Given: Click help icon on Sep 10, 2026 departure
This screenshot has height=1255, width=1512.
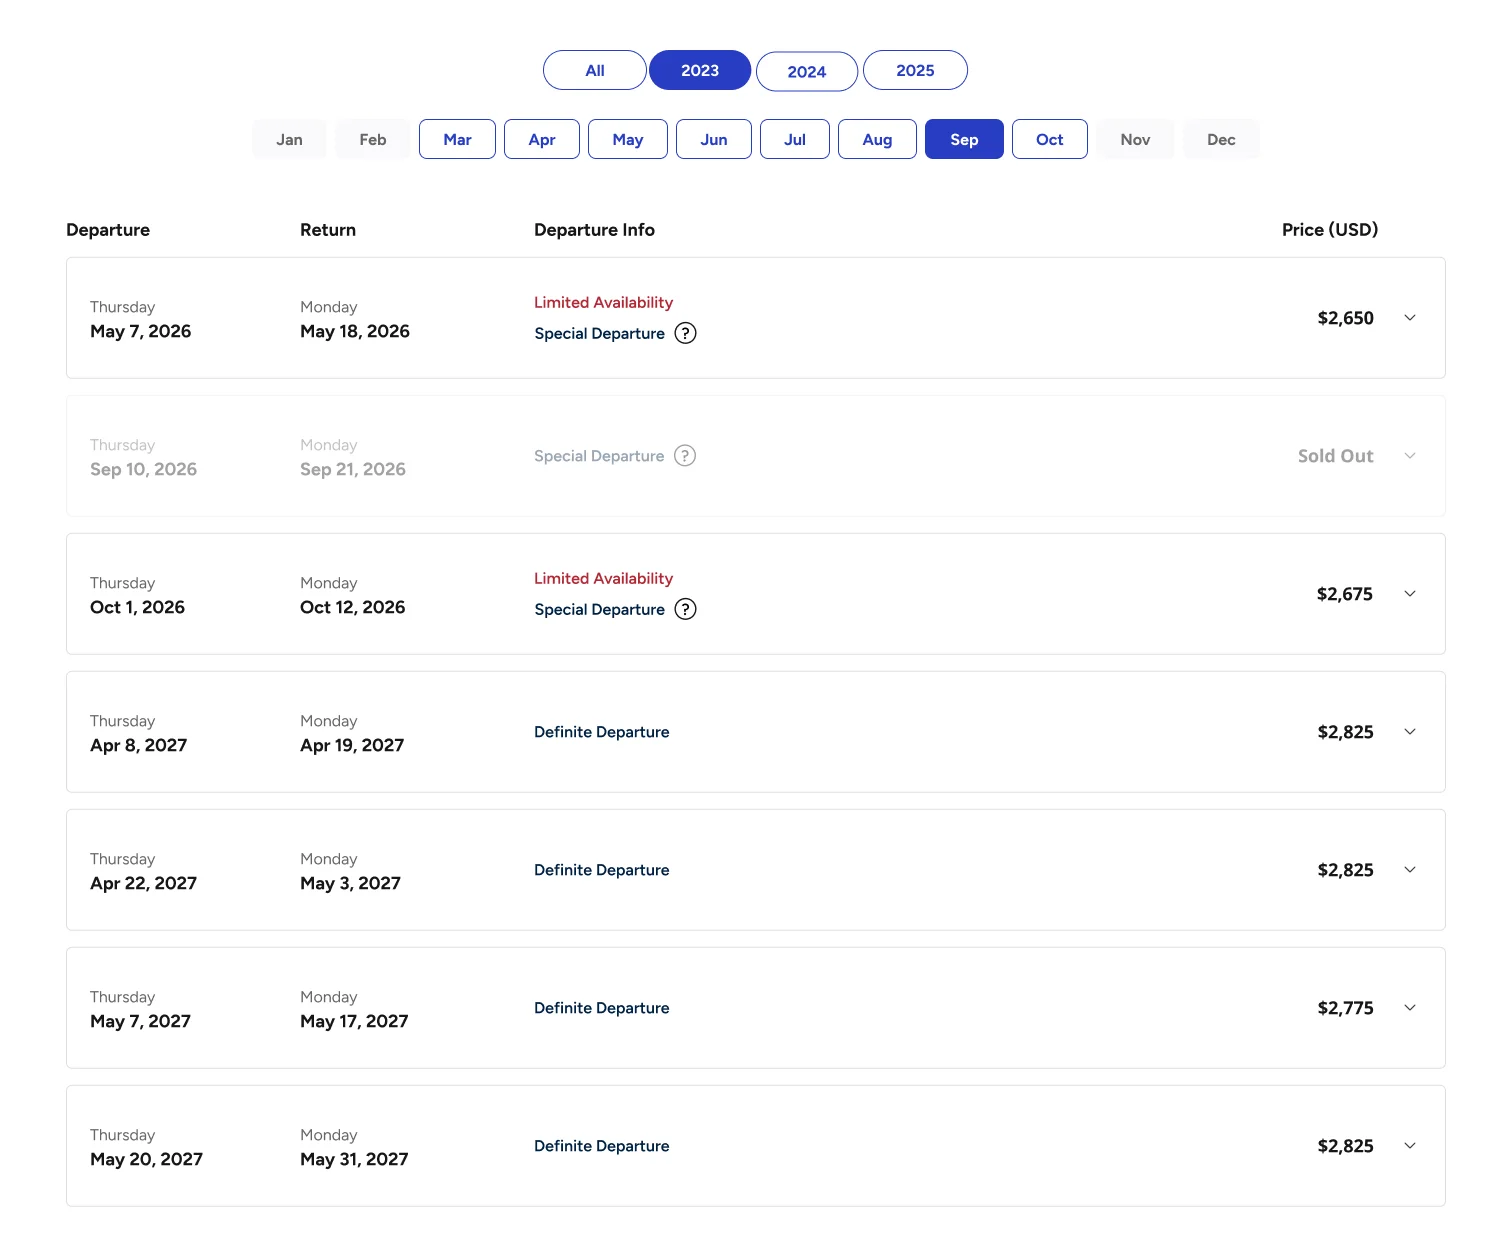Looking at the screenshot, I should (685, 456).
